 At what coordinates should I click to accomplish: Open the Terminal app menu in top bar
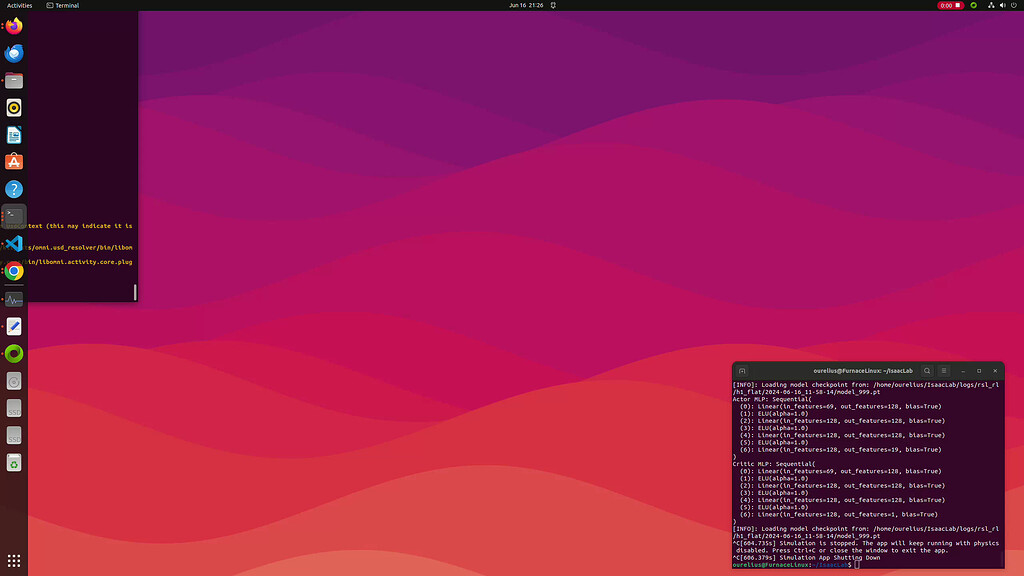(62, 5)
